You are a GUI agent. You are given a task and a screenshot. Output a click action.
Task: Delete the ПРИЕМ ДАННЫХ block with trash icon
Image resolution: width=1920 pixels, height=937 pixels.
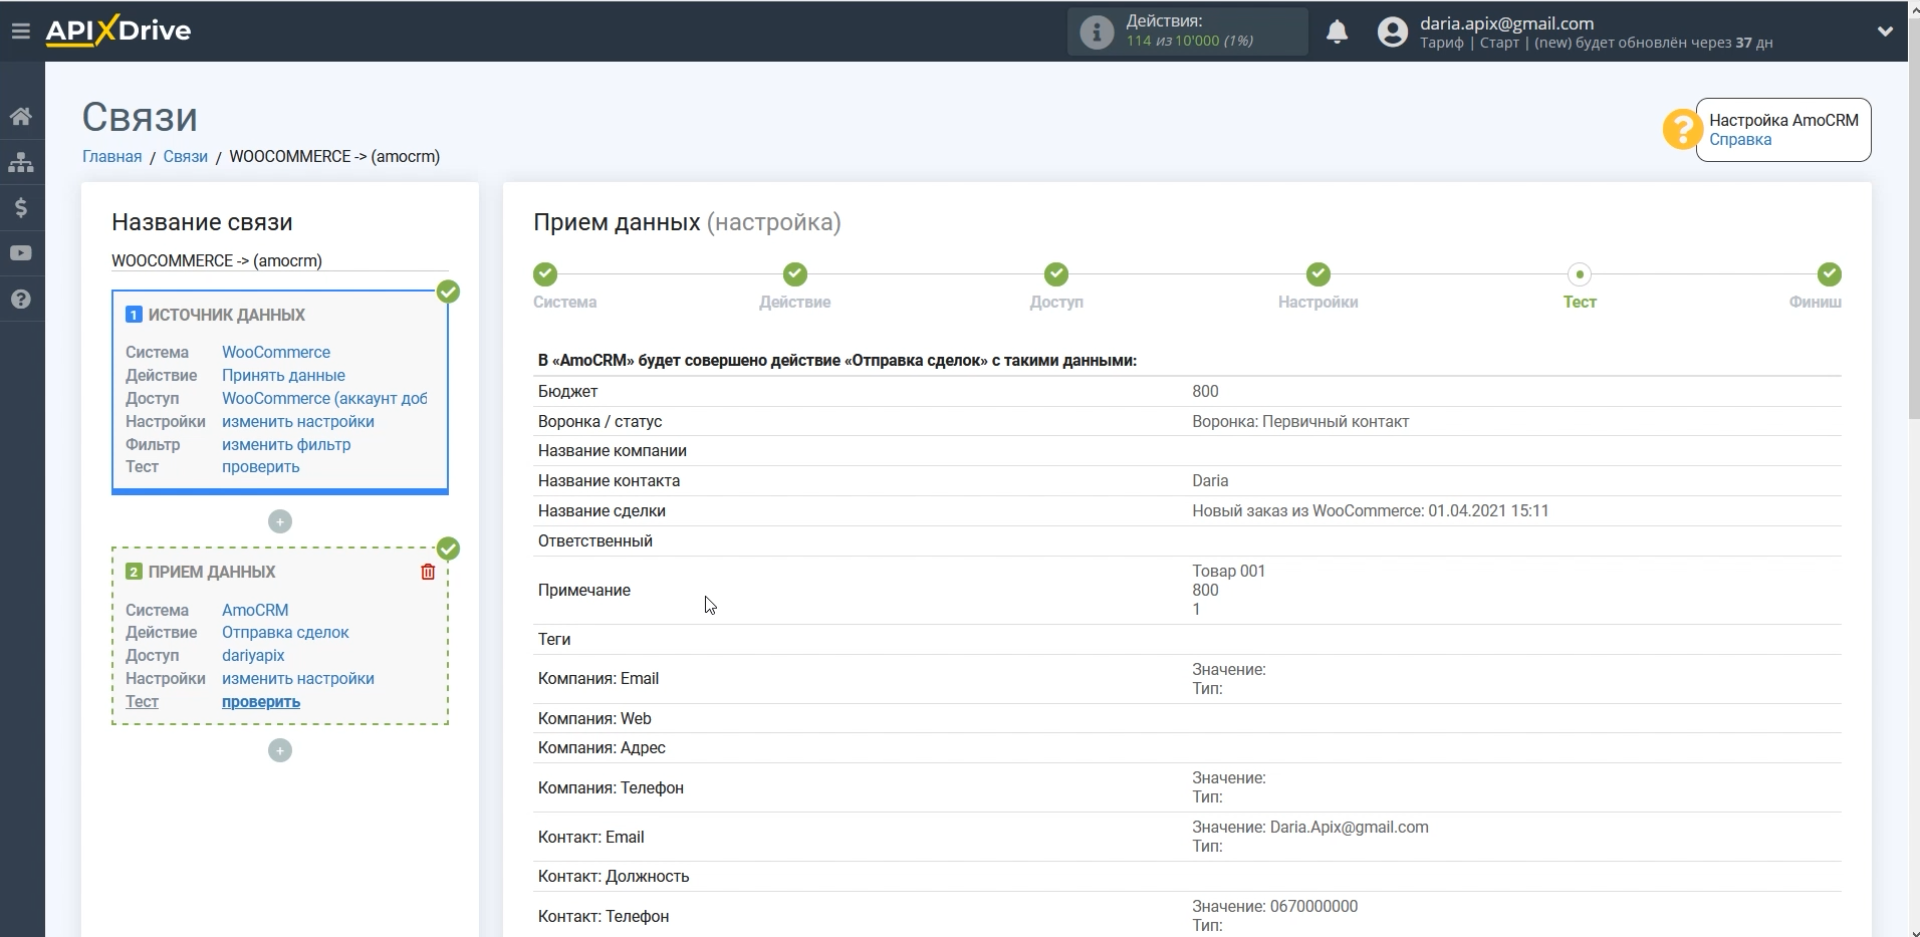click(x=428, y=572)
